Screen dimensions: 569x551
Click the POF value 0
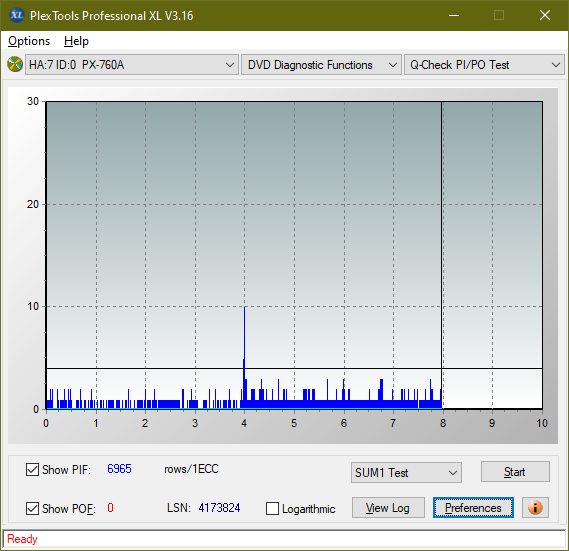(x=110, y=507)
